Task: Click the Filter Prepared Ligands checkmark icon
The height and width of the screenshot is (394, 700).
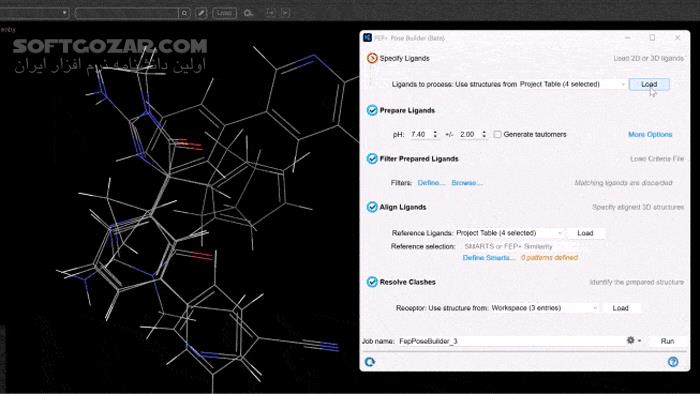Action: pos(372,158)
